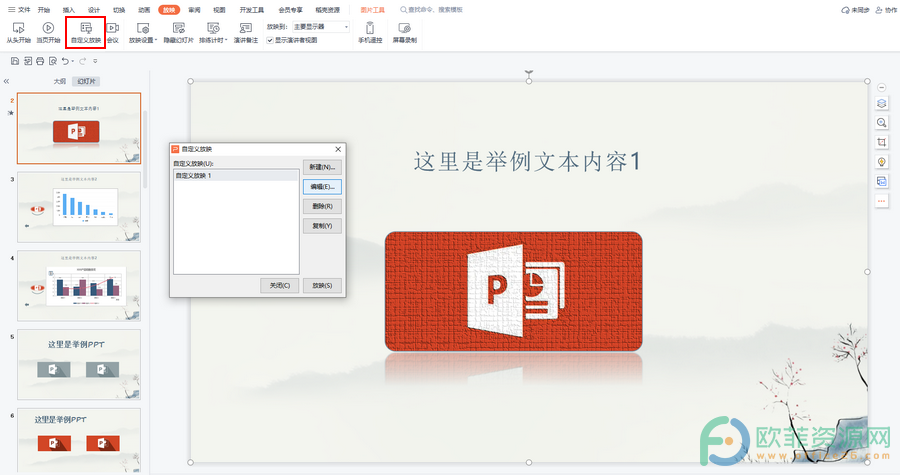Click the Print icon in quick toolbar
900x475 pixels.
coord(40,61)
